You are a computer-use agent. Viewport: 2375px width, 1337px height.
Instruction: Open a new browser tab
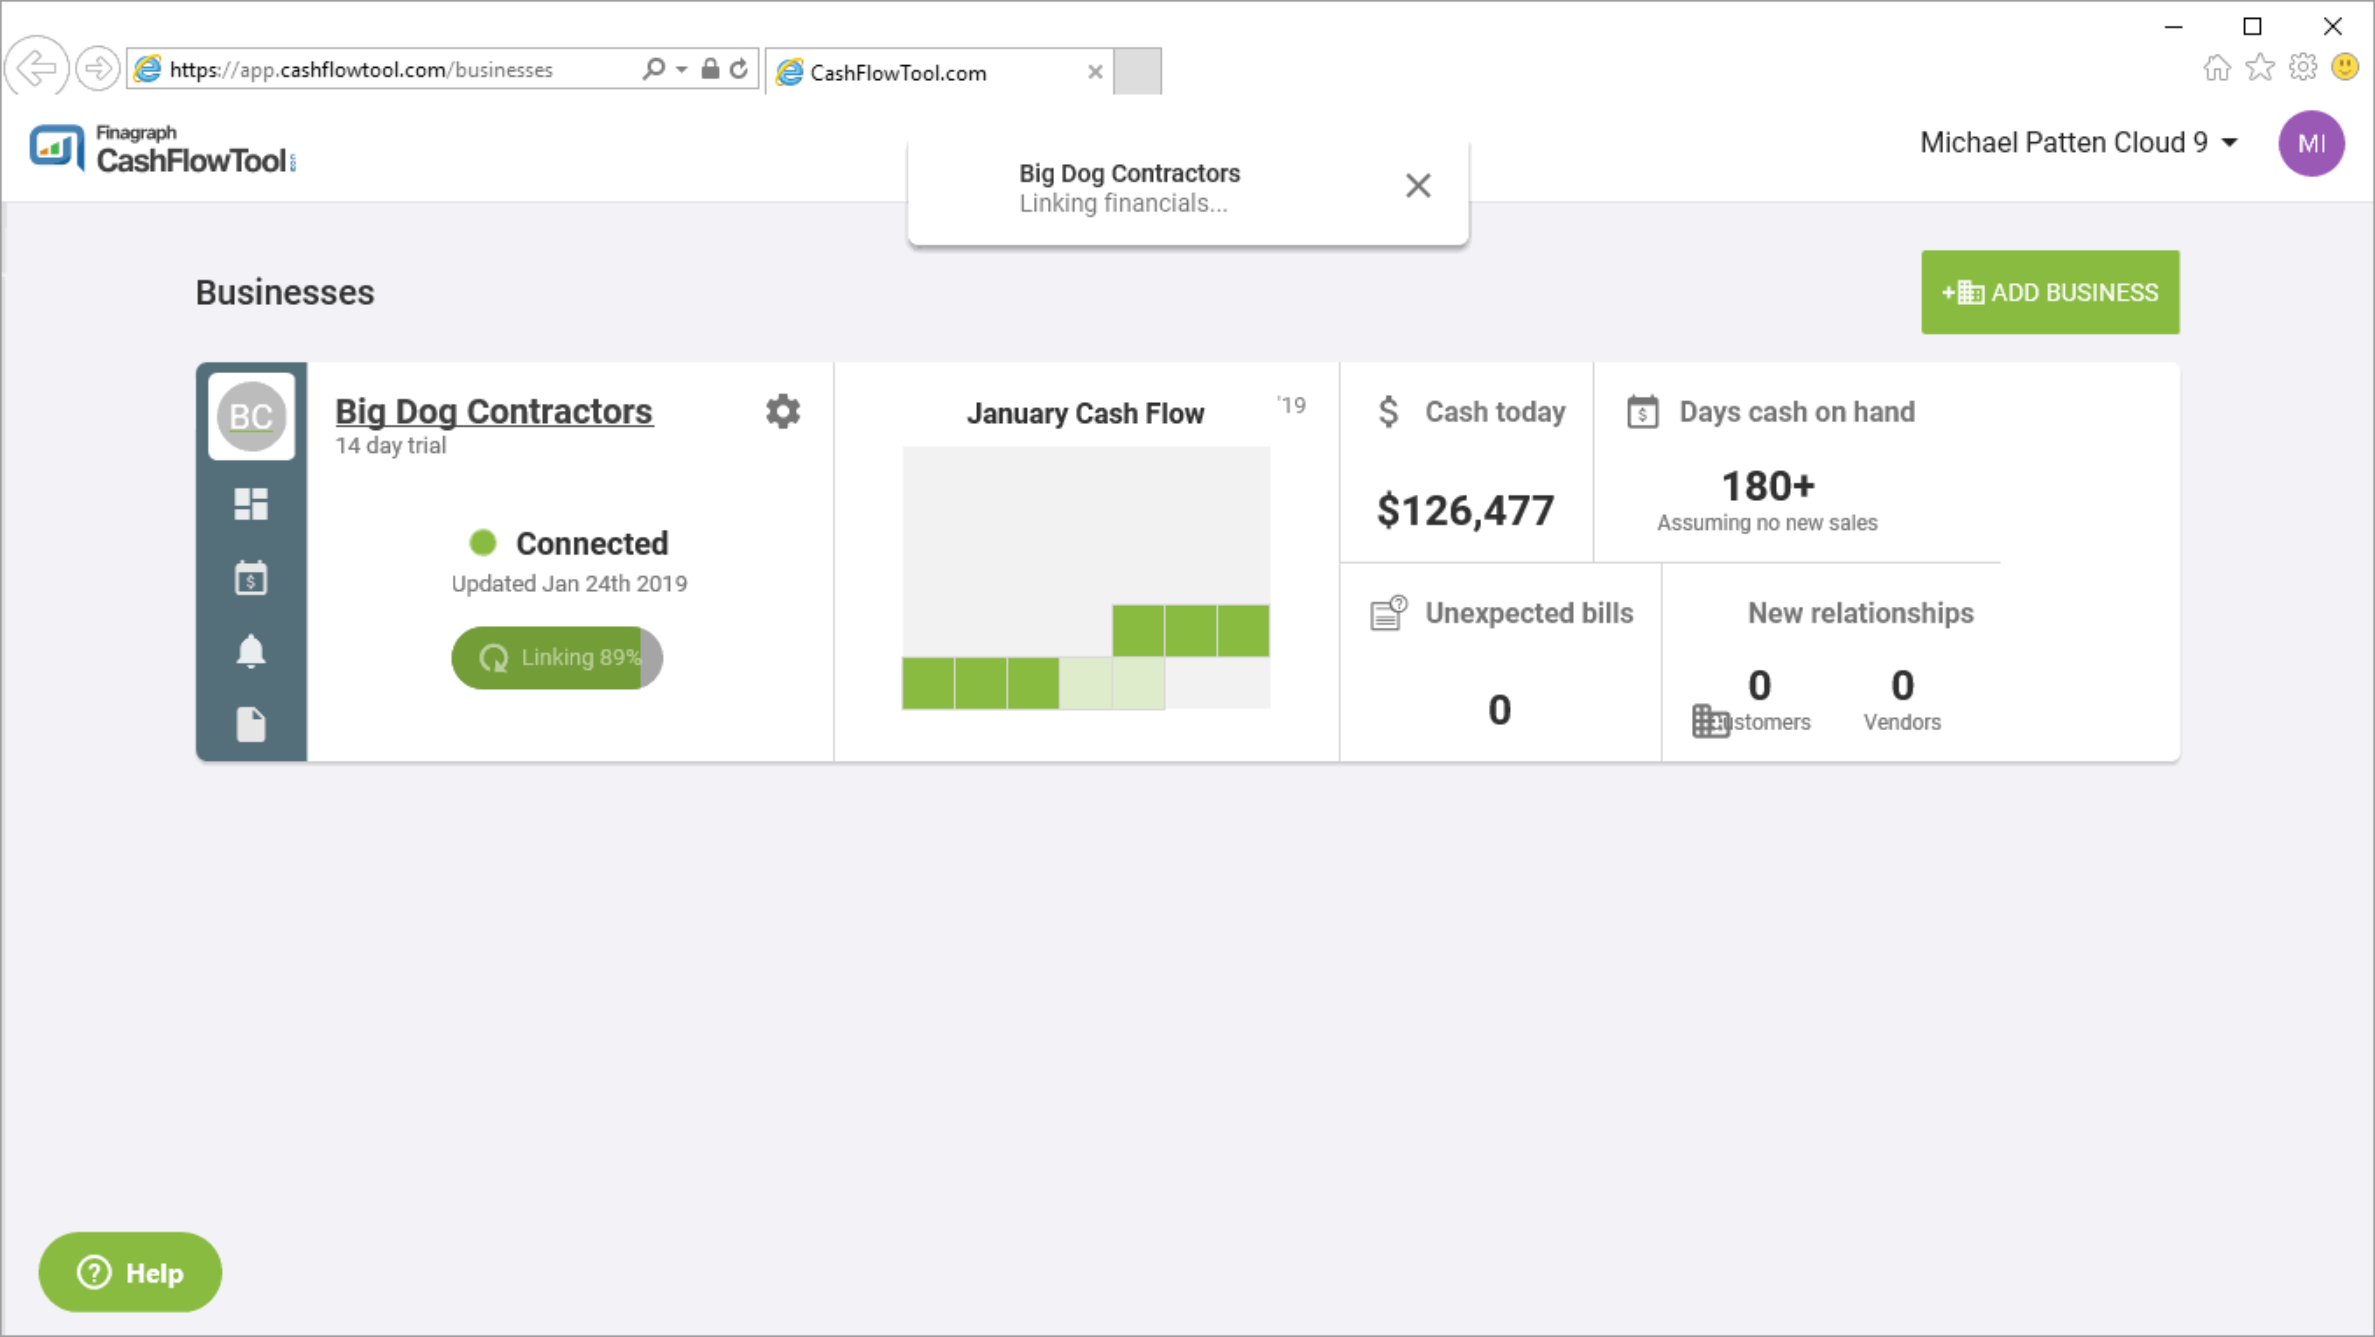1137,72
